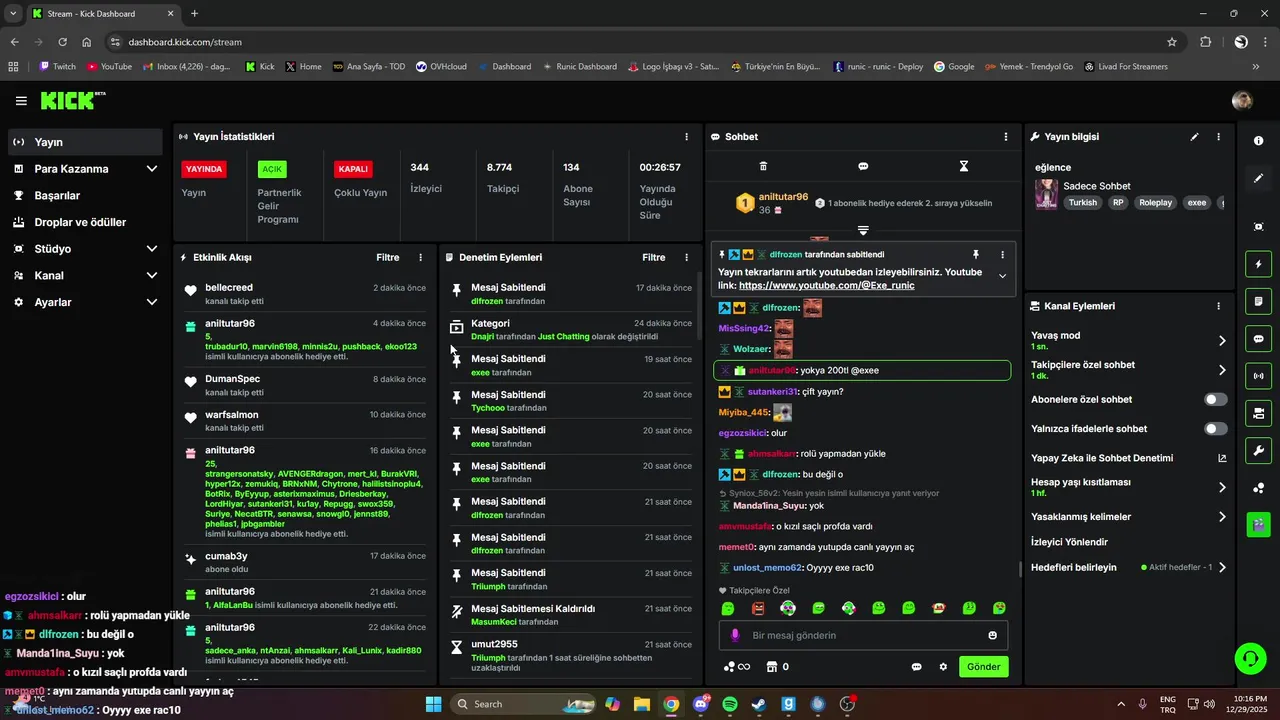Select Yayın in the left sidebar
Viewport: 1280px width, 720px height.
[85, 142]
